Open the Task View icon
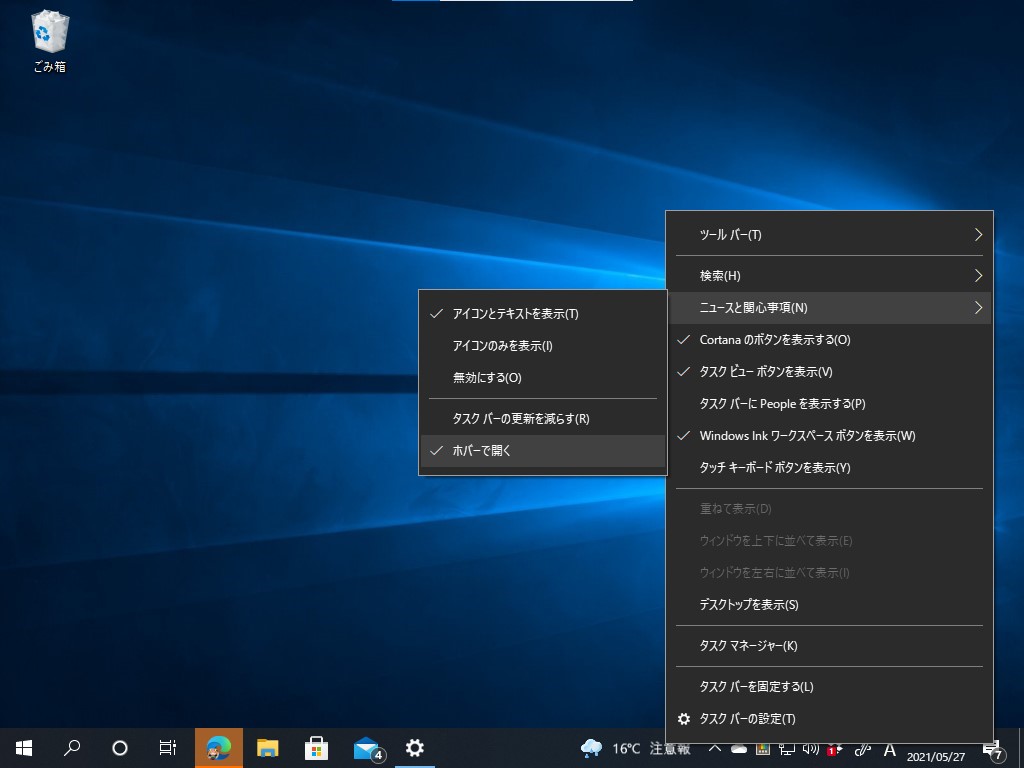The image size is (1024, 768). coord(168,748)
